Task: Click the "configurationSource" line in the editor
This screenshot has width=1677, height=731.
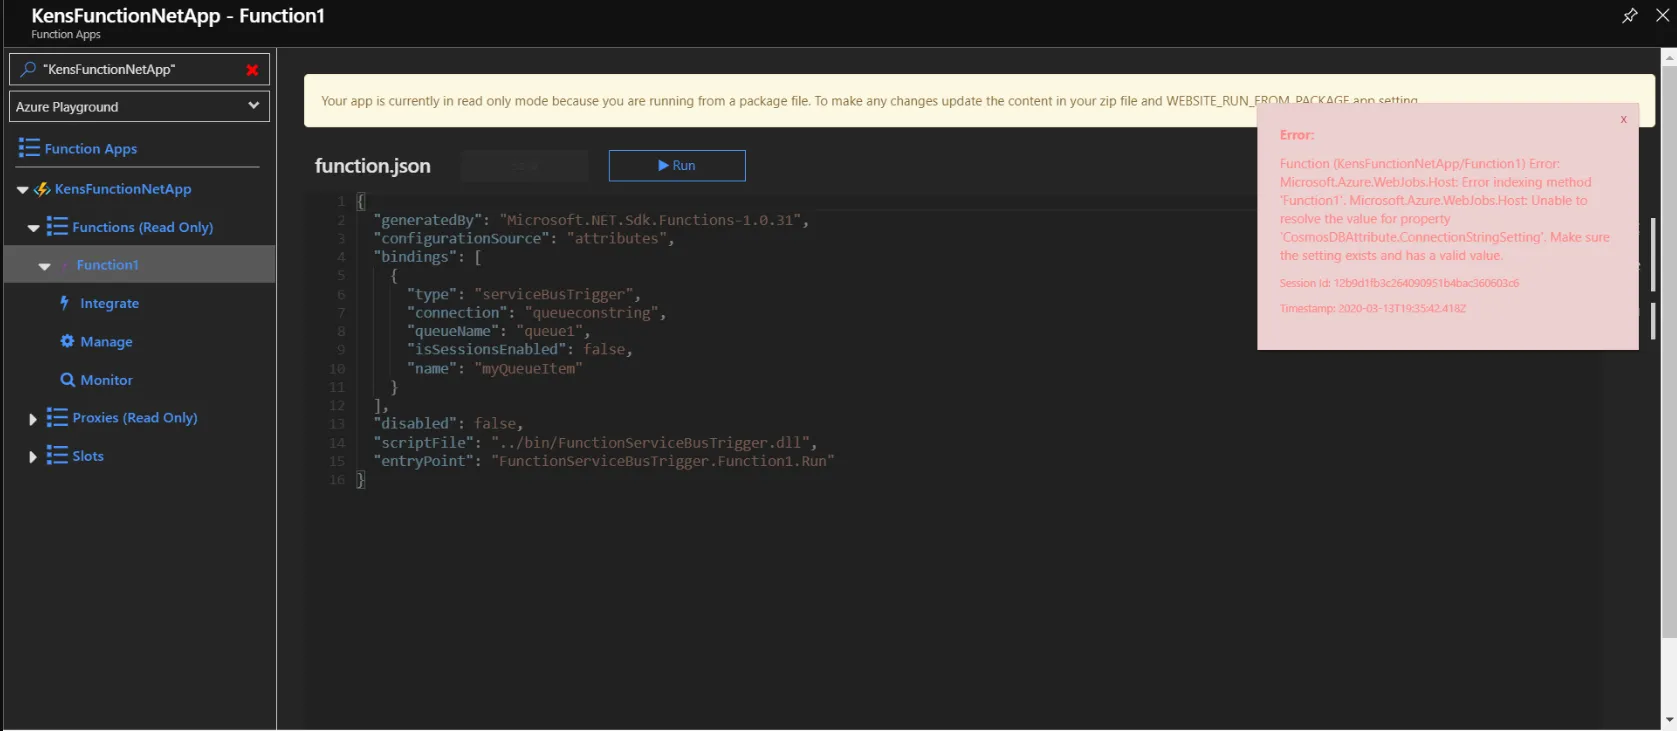Action: (x=524, y=238)
